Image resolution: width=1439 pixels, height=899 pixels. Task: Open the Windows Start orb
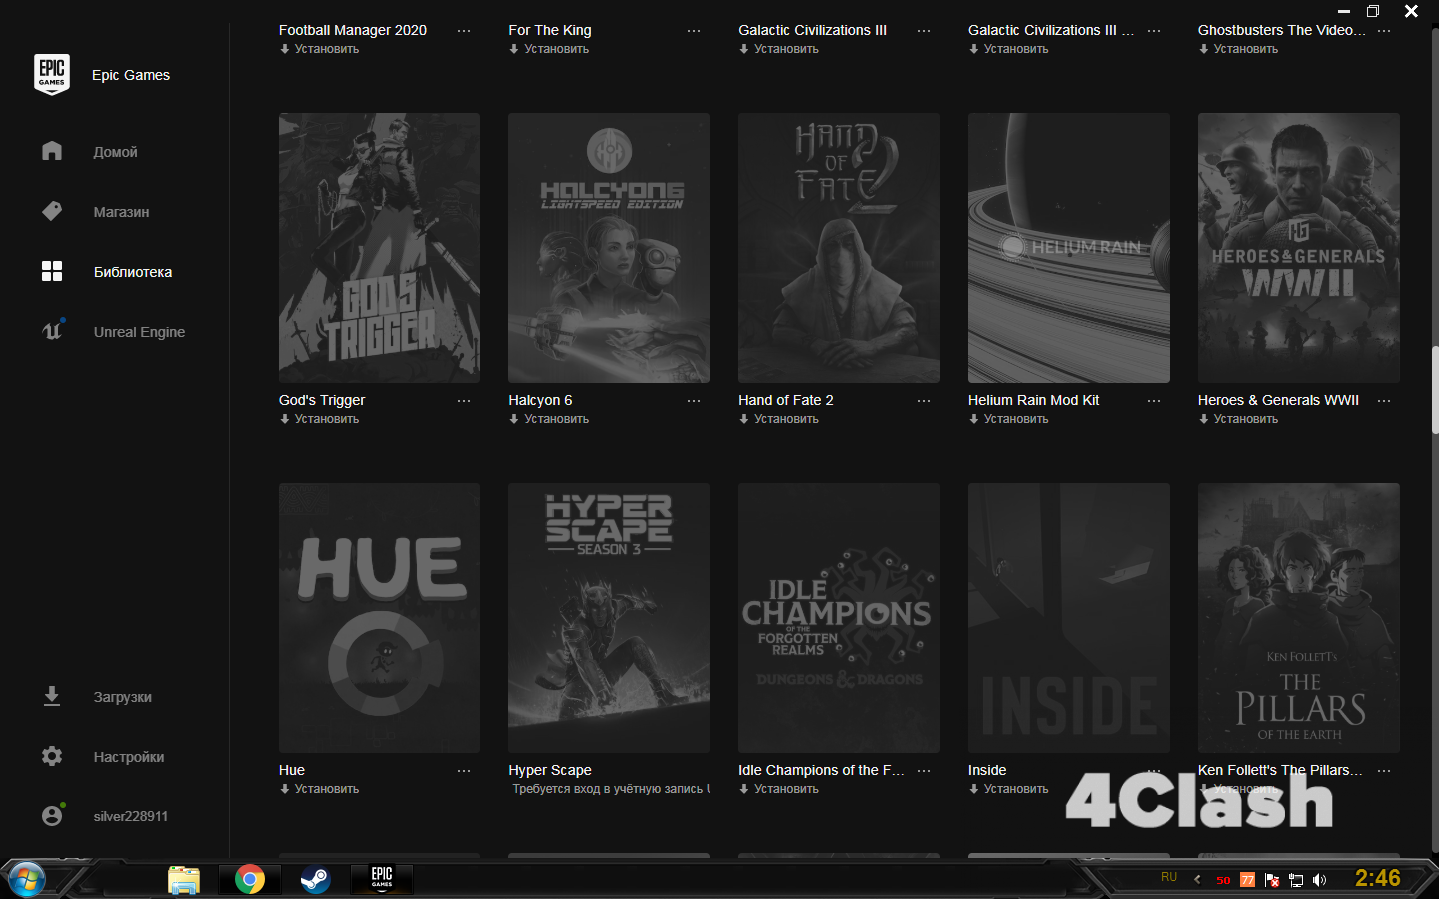coord(25,880)
